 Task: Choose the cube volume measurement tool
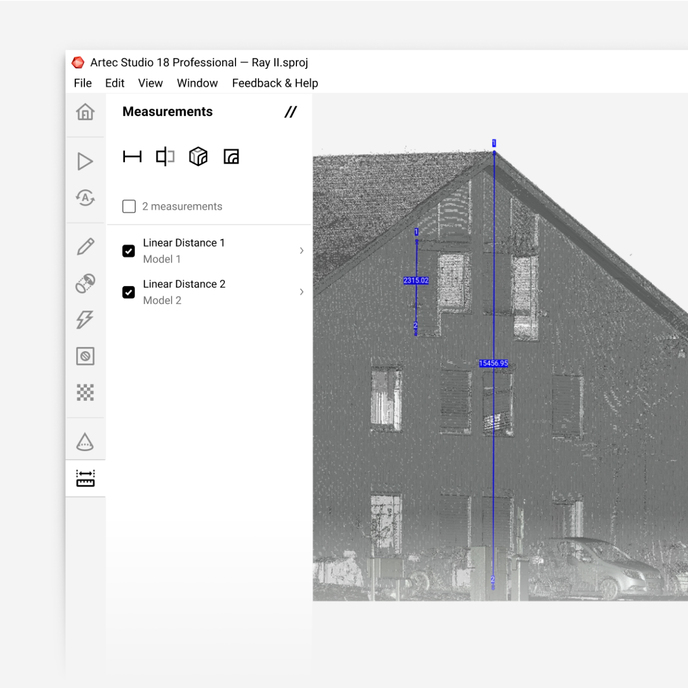pos(198,157)
